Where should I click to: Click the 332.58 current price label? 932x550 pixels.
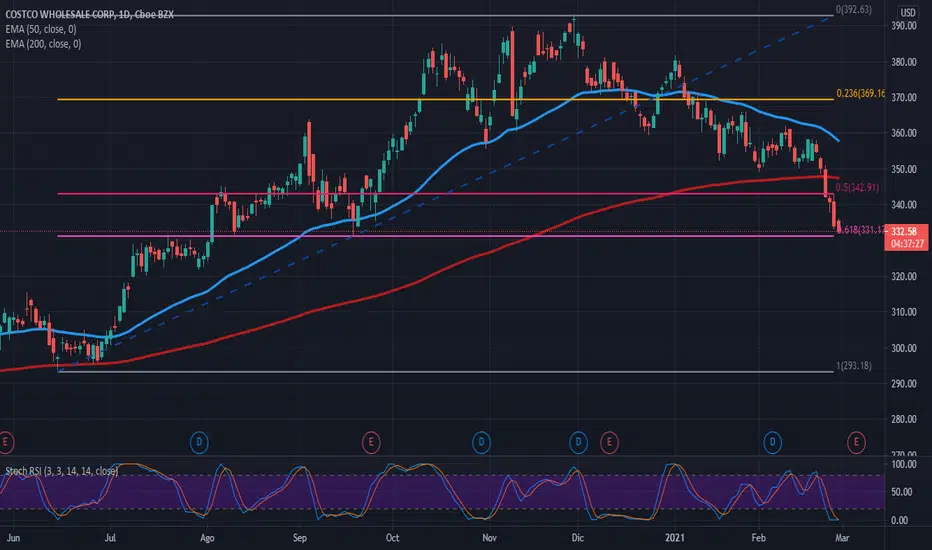point(906,231)
